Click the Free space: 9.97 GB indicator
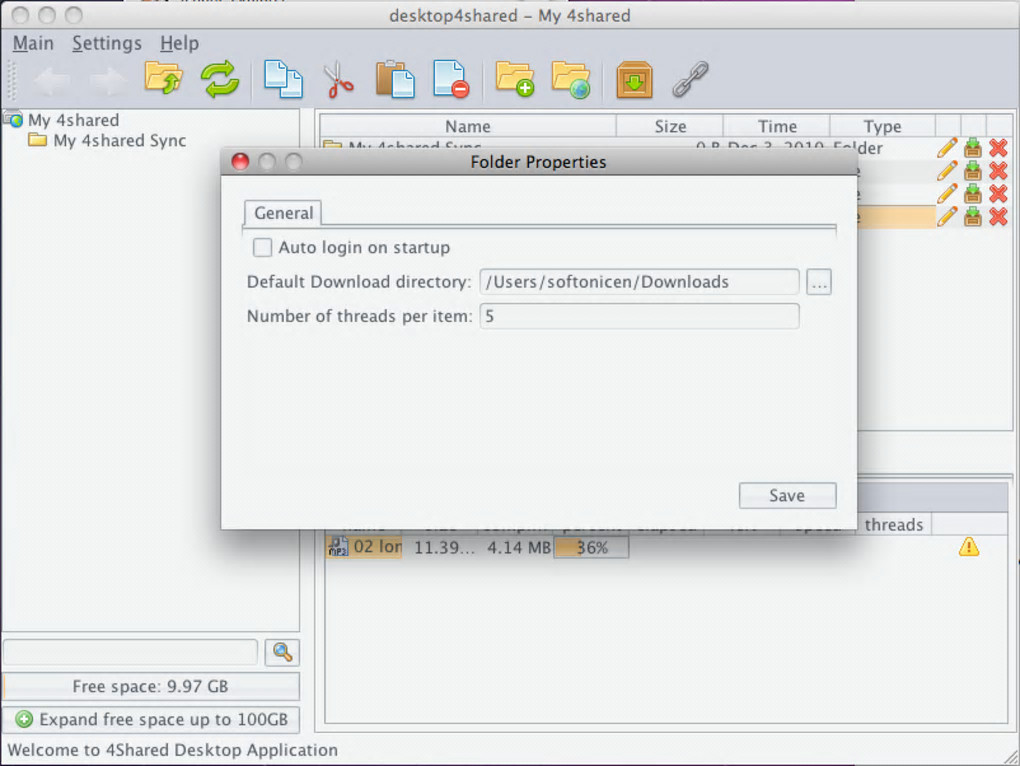Image resolution: width=1020 pixels, height=766 pixels. click(151, 686)
